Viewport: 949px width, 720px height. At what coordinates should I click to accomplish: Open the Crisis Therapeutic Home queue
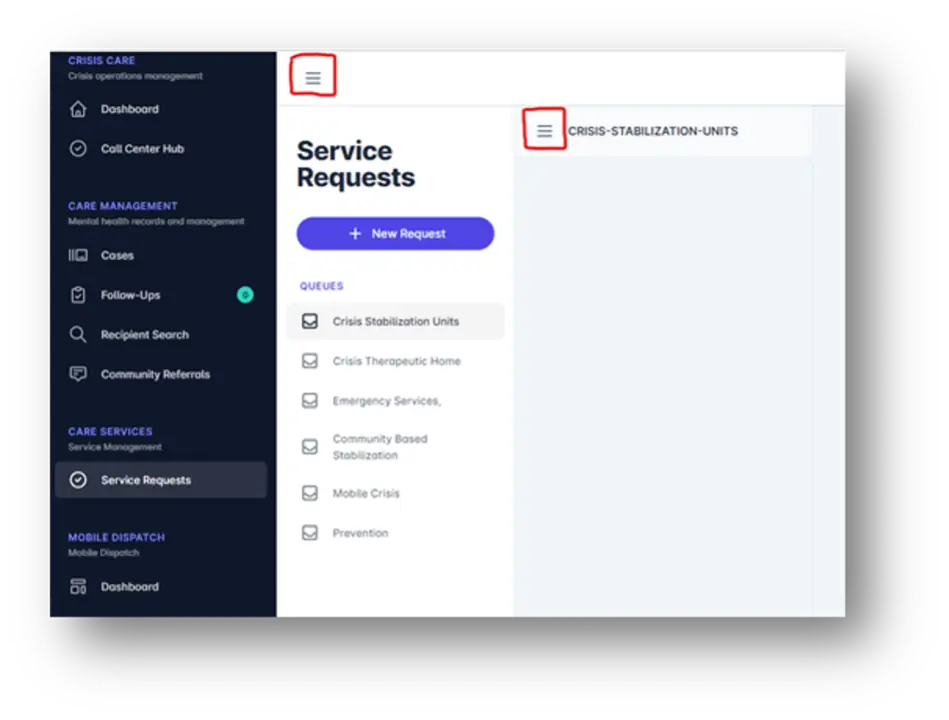click(396, 361)
